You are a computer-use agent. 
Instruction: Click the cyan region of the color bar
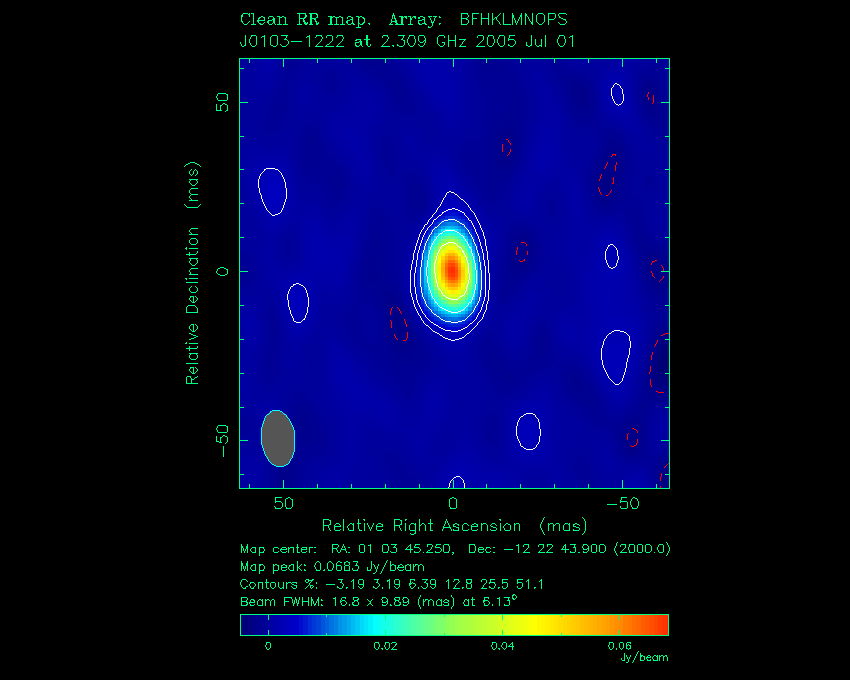(x=374, y=625)
